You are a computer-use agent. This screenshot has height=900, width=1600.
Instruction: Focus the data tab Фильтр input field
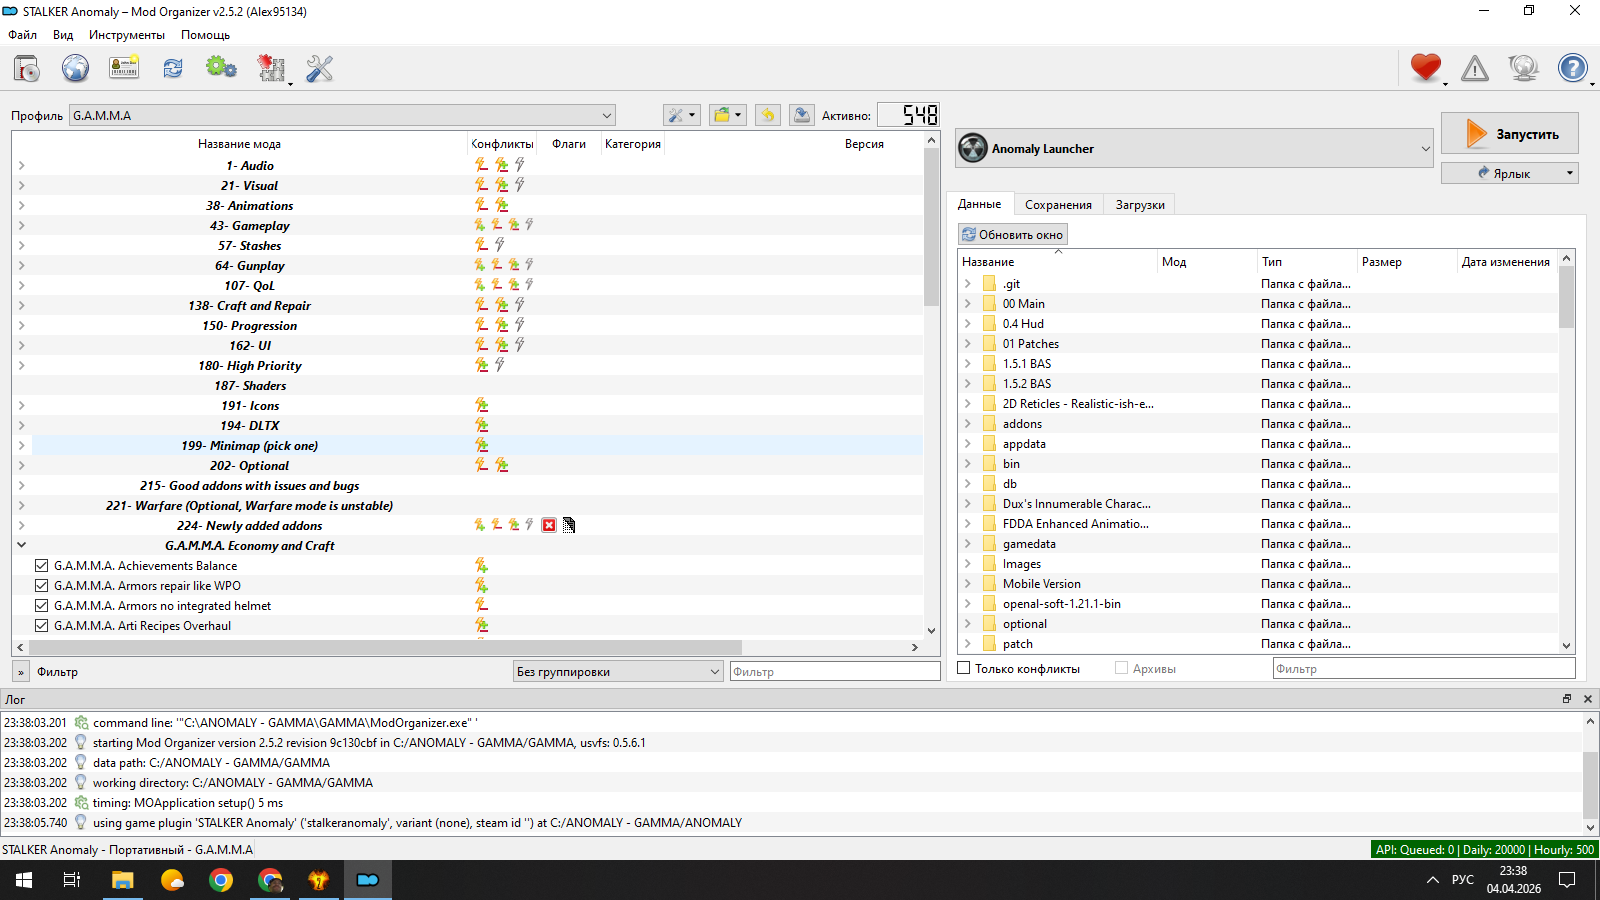coord(1424,668)
